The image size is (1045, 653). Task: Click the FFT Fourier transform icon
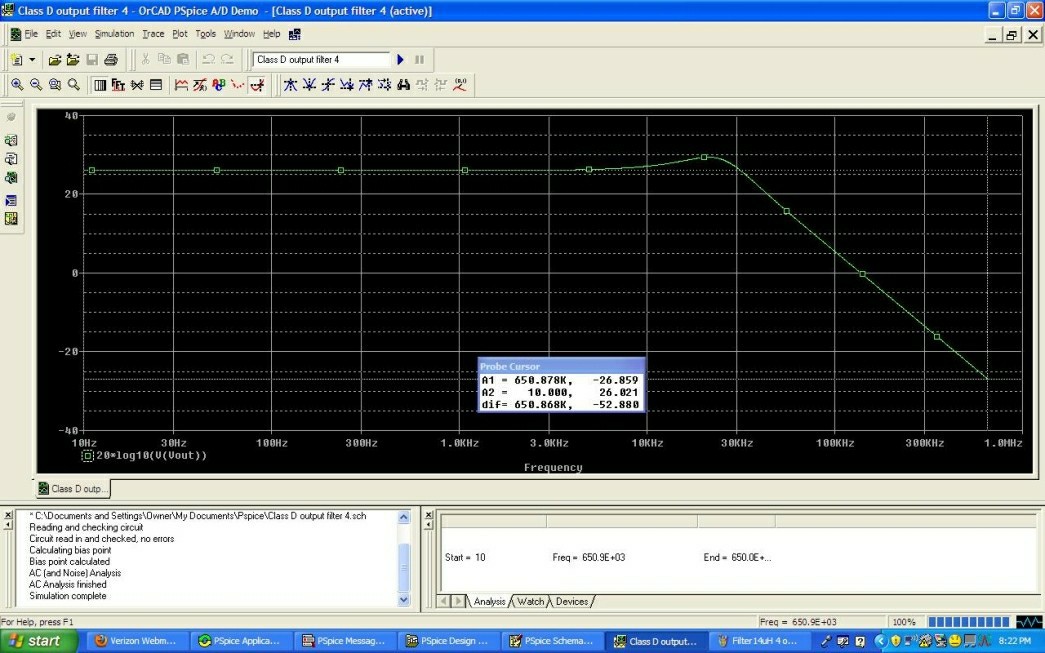click(118, 85)
